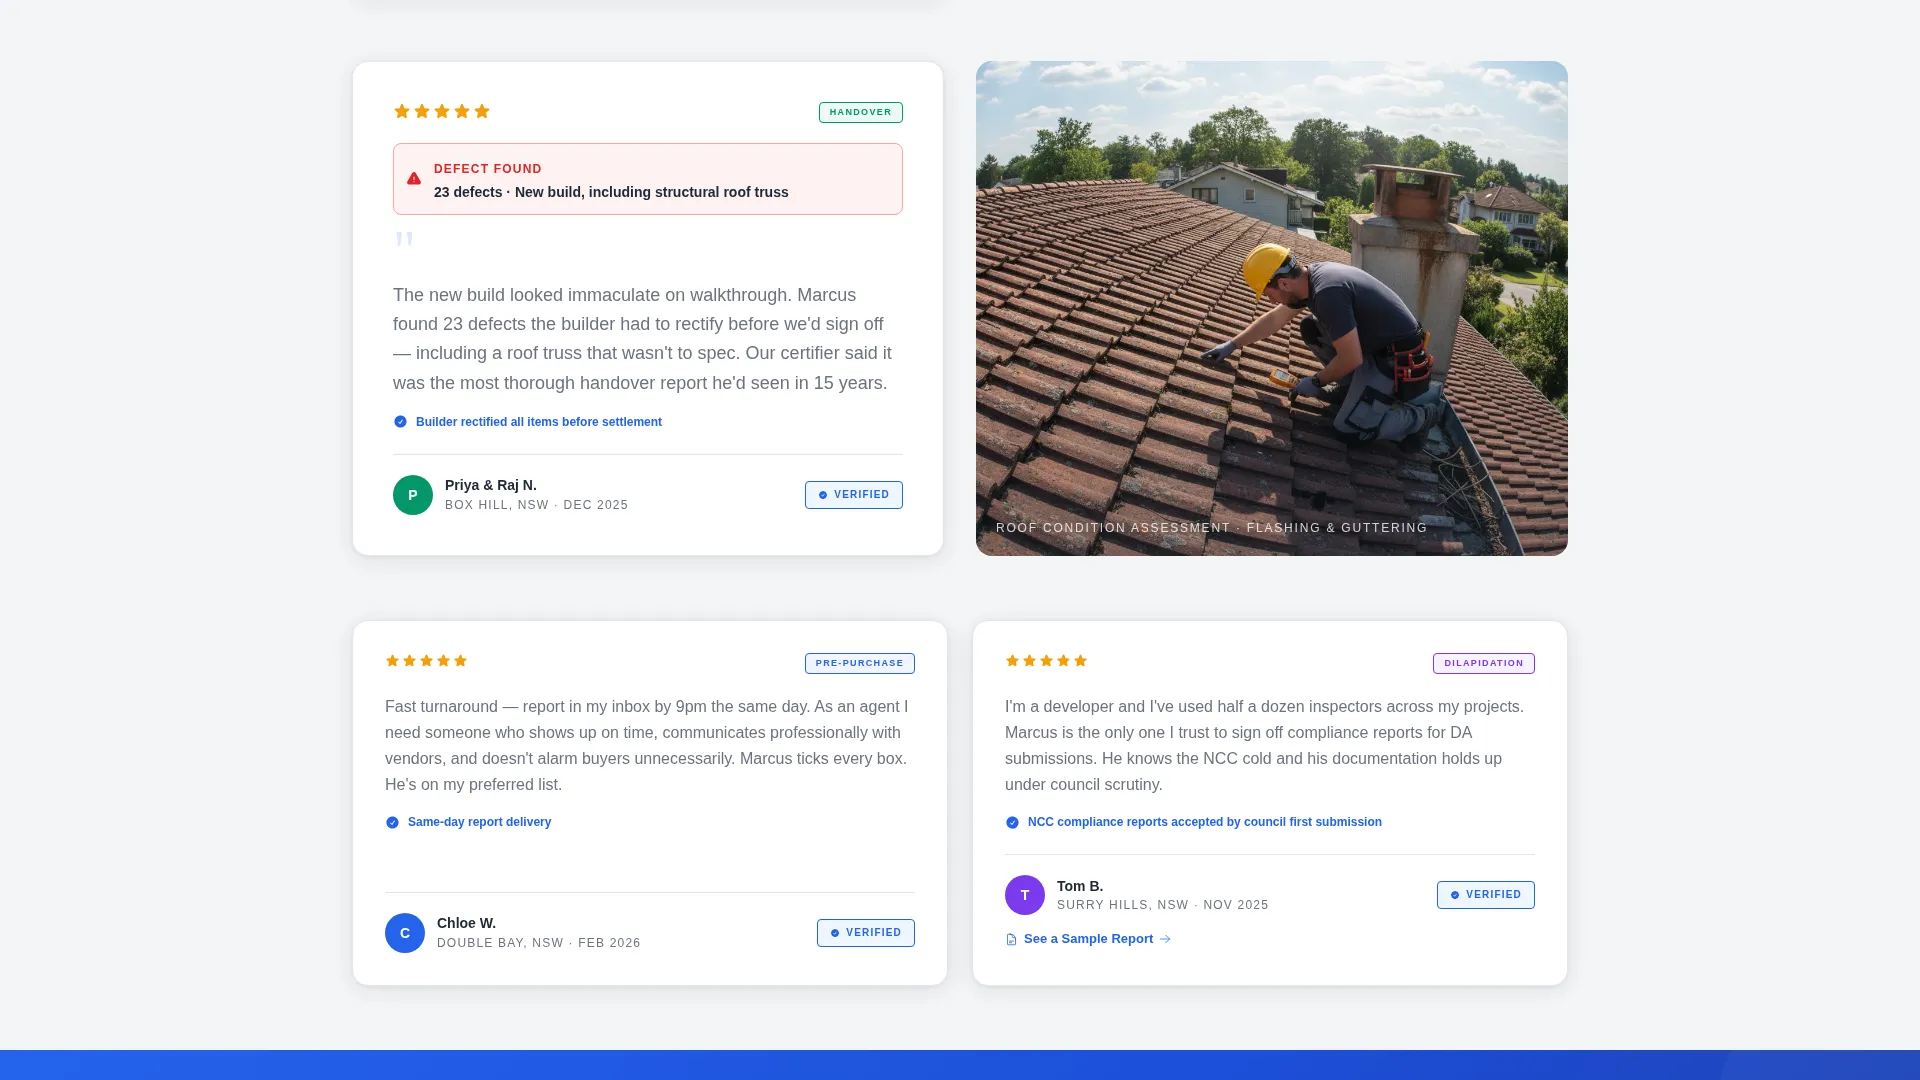
Task: Click the 'Roof Condition Assessment' photo caption
Action: (x=1212, y=528)
